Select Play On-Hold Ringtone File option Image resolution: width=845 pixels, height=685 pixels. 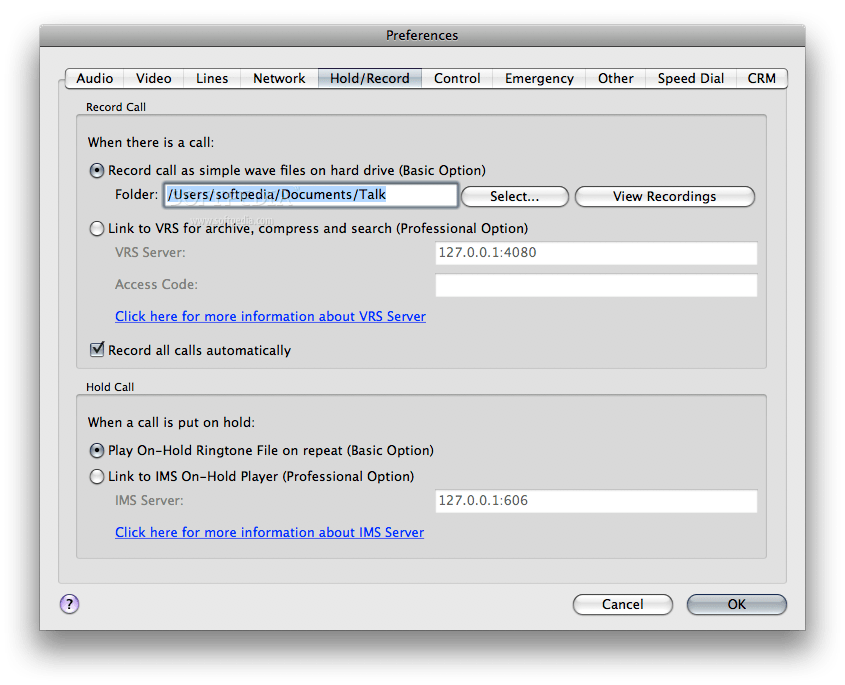click(x=97, y=450)
